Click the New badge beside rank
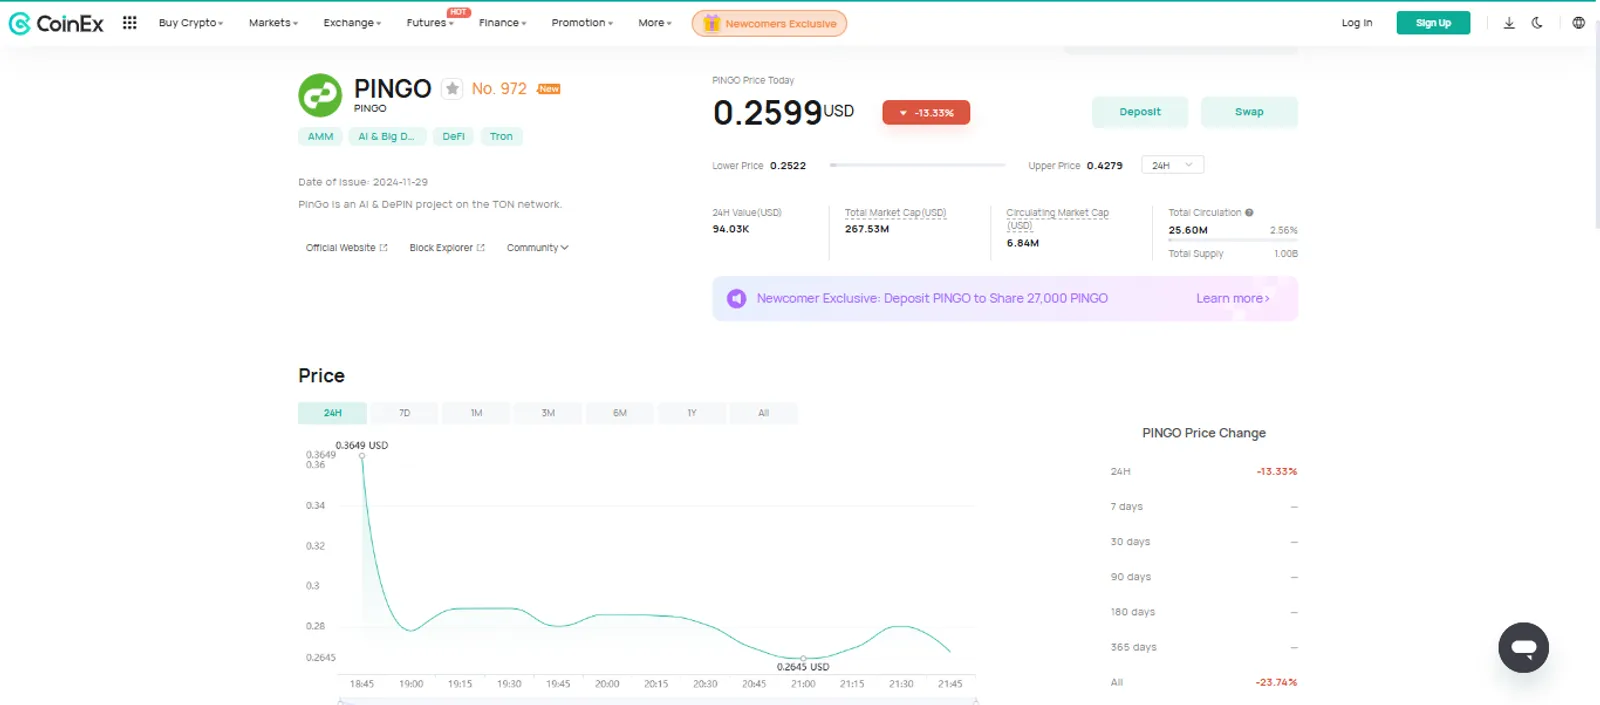Viewport: 1600px width, 705px height. pyautogui.click(x=549, y=89)
